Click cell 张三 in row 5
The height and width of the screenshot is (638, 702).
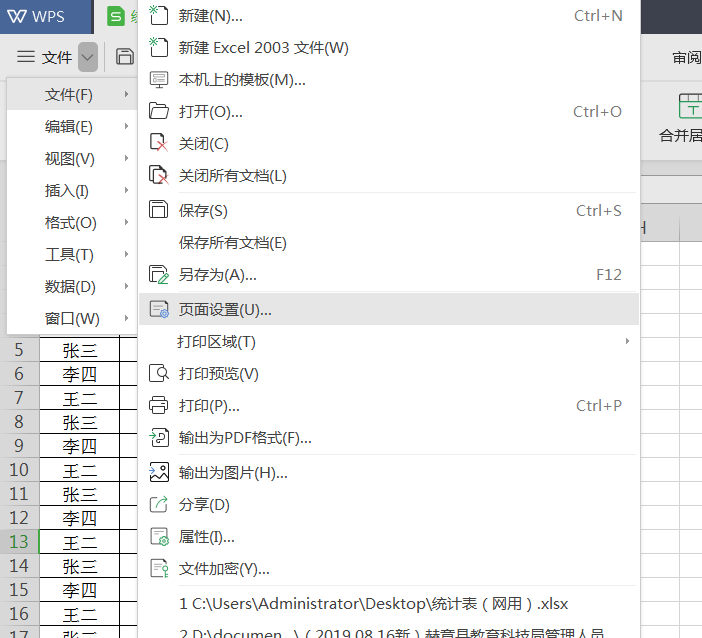[x=80, y=350]
